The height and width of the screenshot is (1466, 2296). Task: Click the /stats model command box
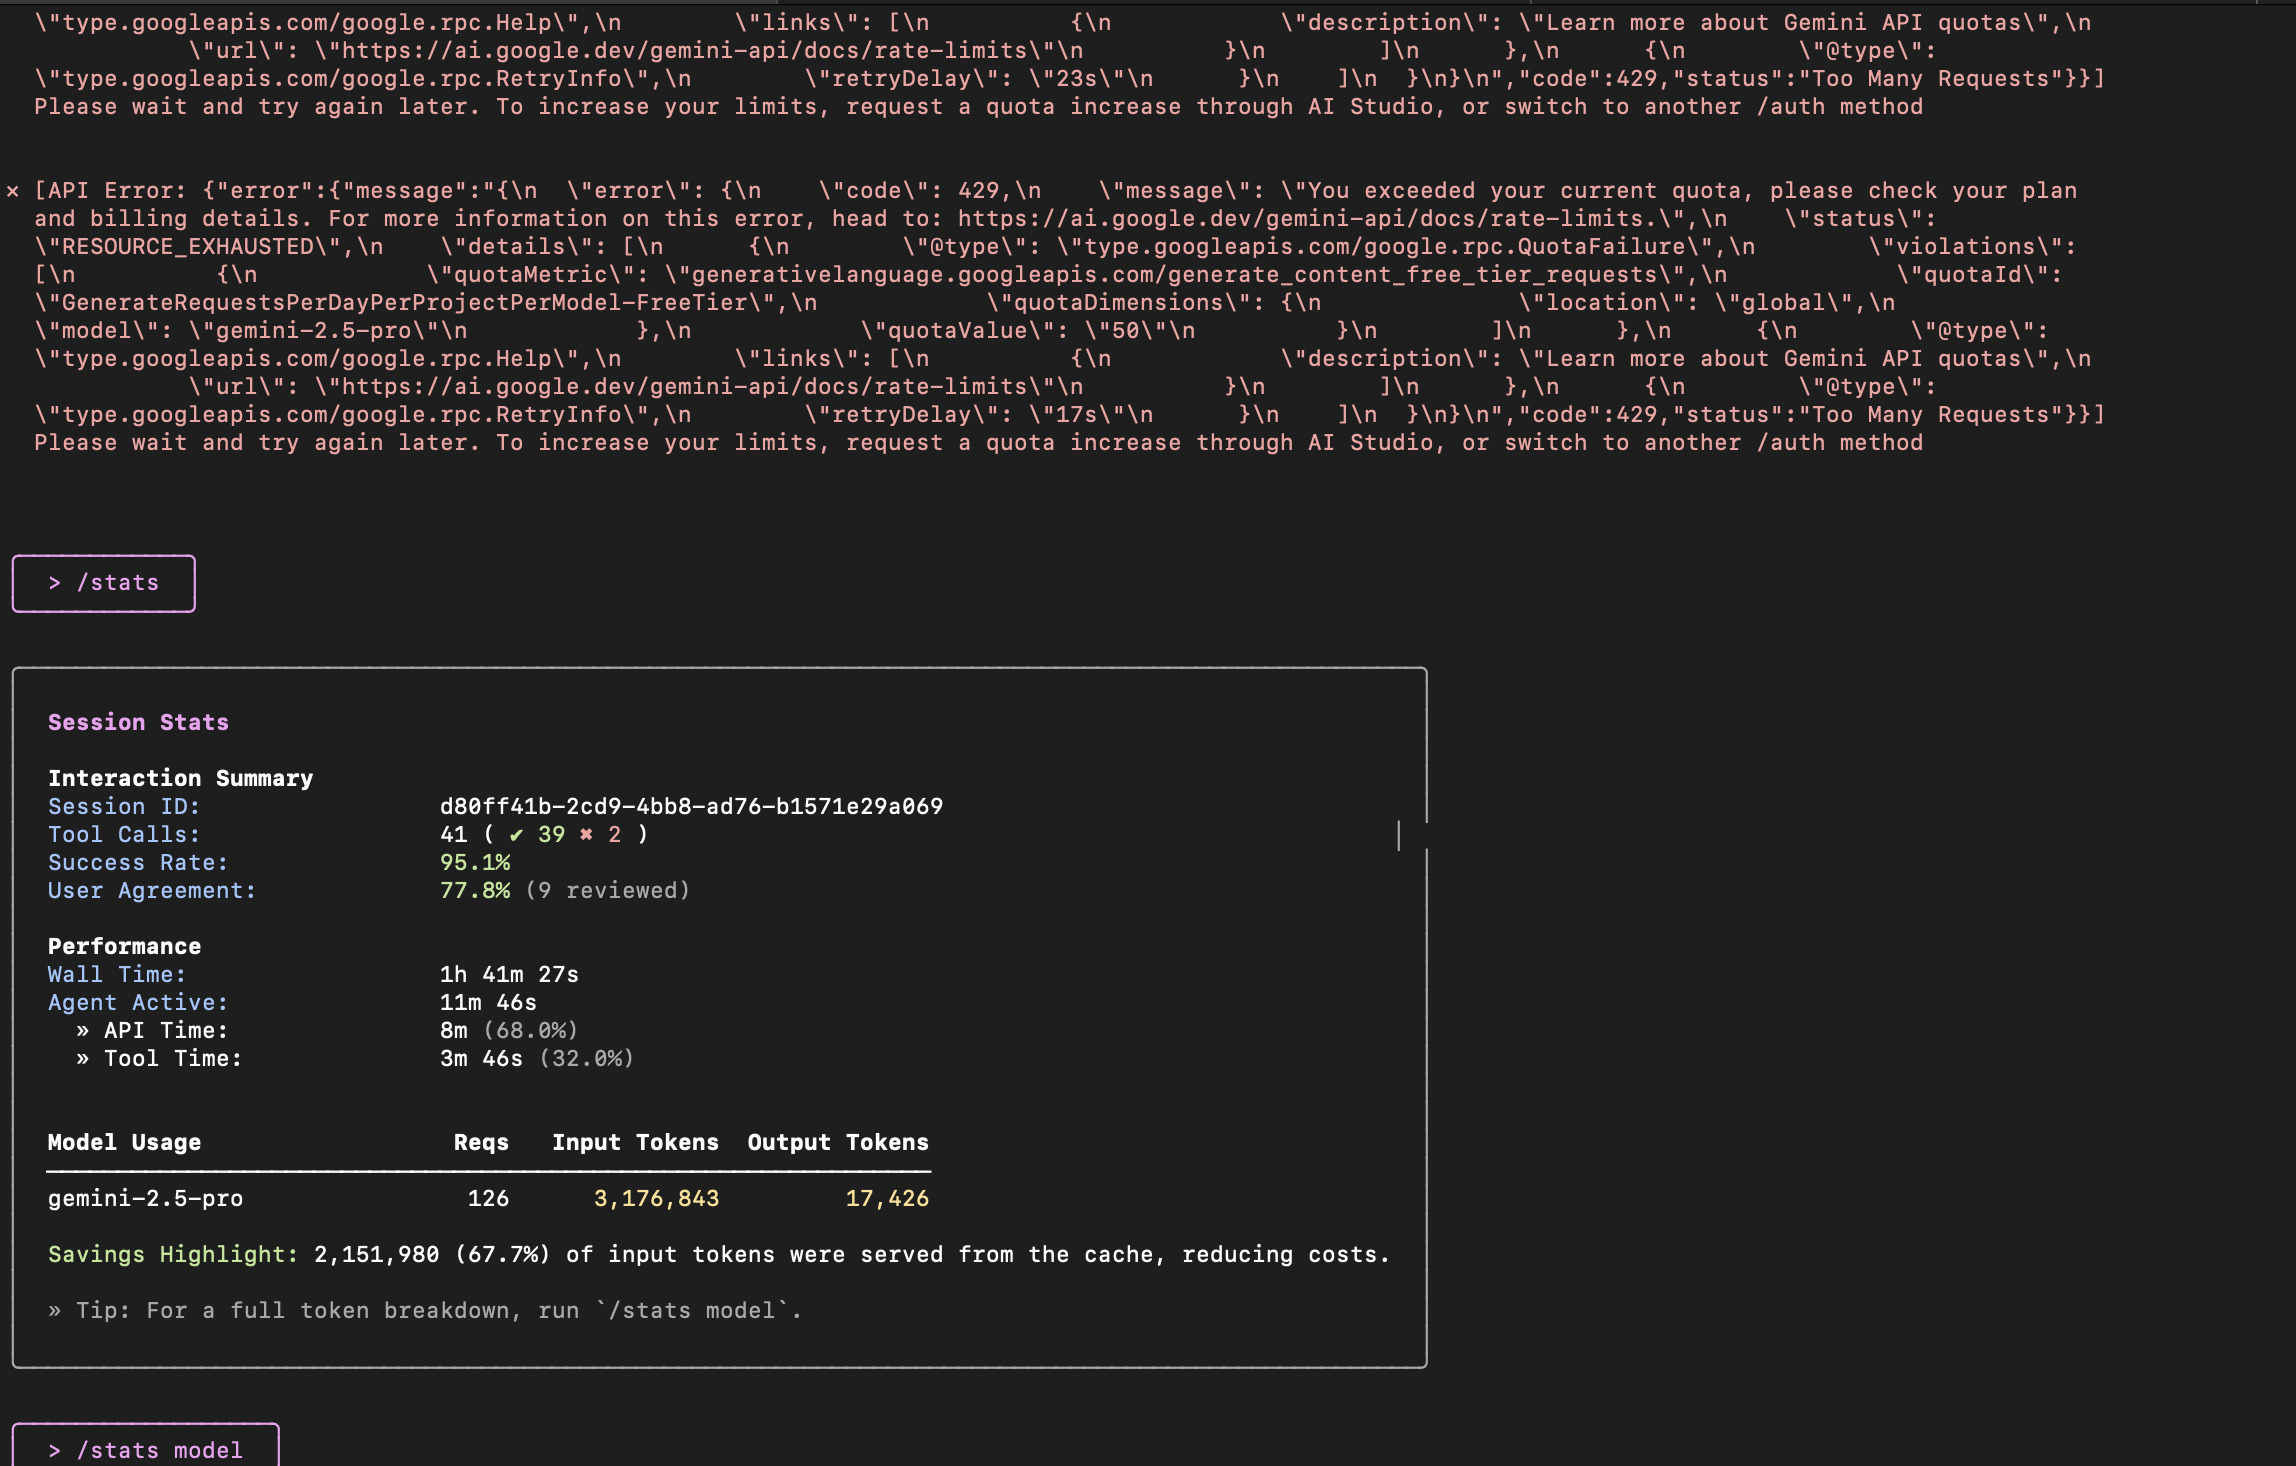146,1446
